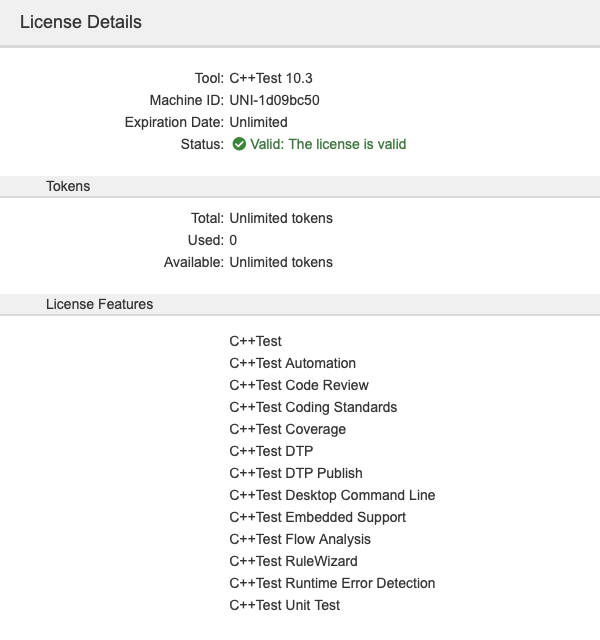Select the C++Test Automation feature
The width and height of the screenshot is (600, 640).
[x=293, y=363]
